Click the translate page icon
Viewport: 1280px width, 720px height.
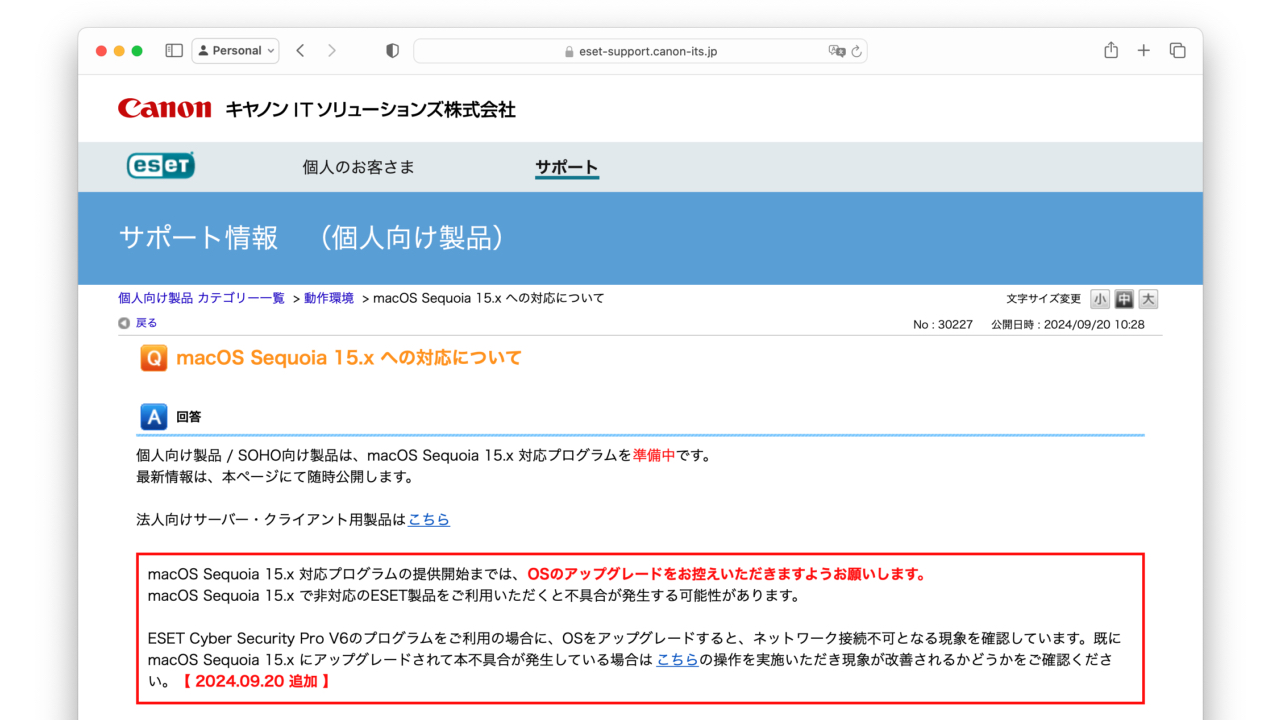tap(836, 51)
